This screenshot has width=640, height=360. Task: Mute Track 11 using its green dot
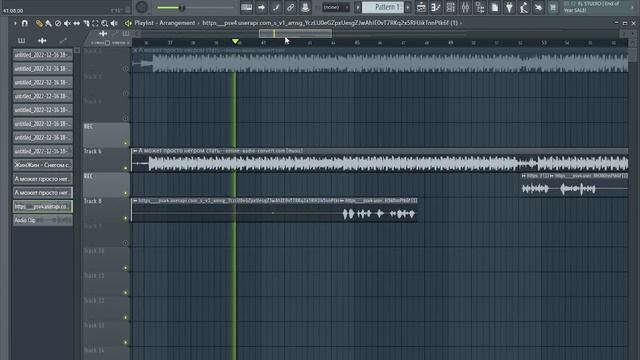click(126, 293)
